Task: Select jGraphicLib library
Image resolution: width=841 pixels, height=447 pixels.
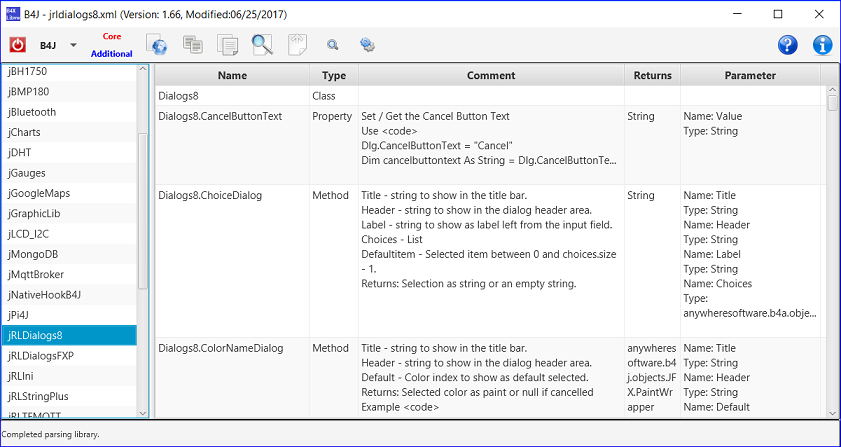Action: [69, 214]
